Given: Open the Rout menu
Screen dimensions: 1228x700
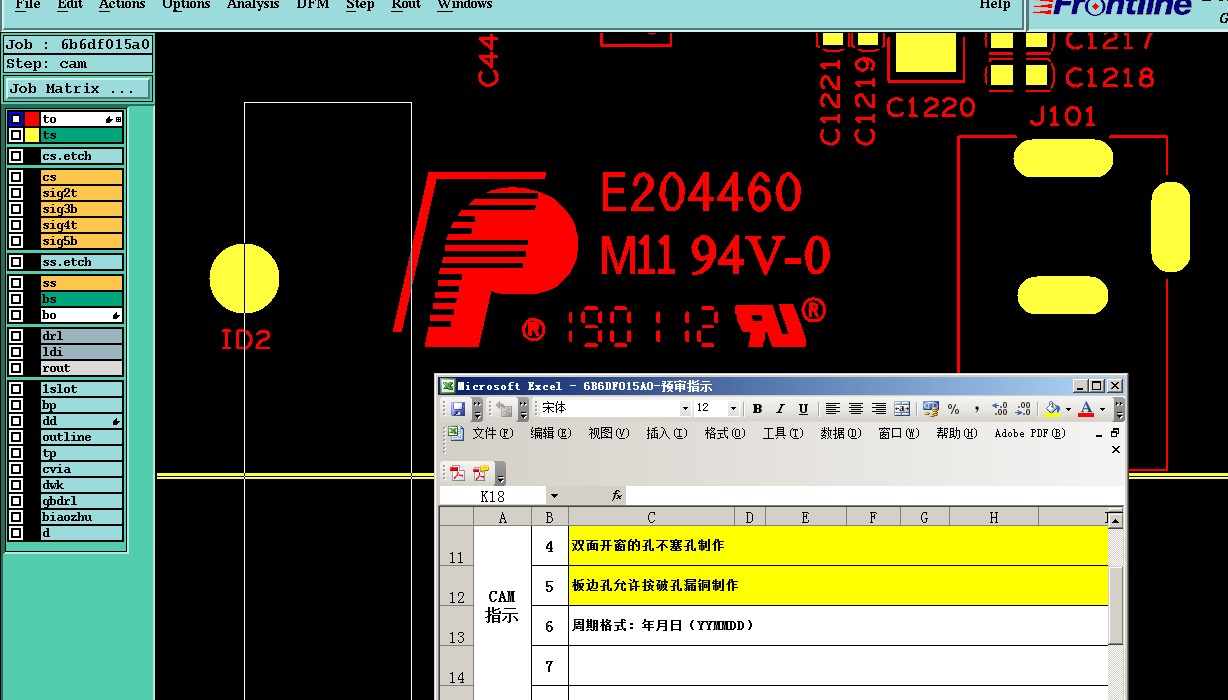Looking at the screenshot, I should point(406,5).
